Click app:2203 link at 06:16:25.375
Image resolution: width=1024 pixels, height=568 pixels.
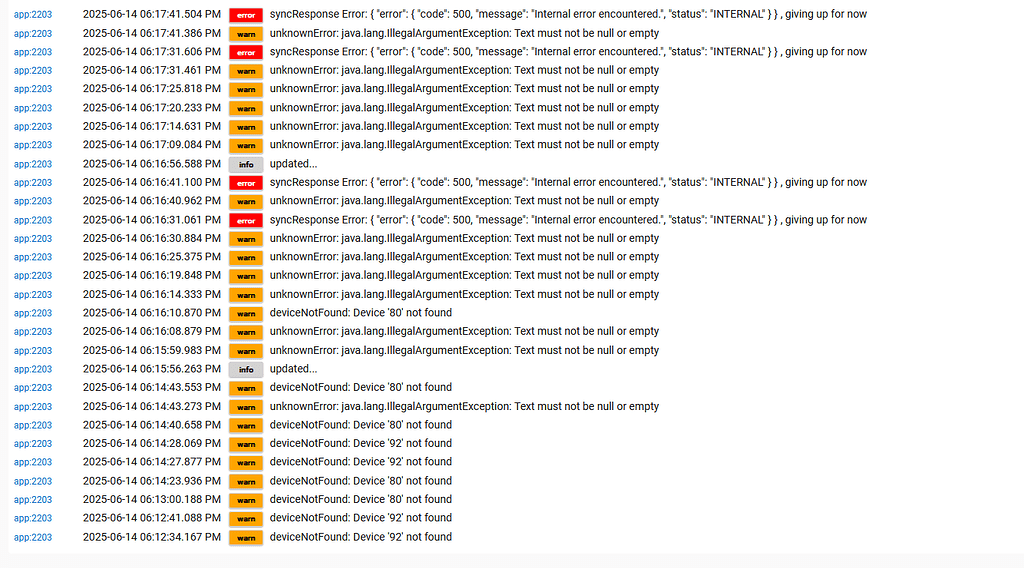[32, 257]
